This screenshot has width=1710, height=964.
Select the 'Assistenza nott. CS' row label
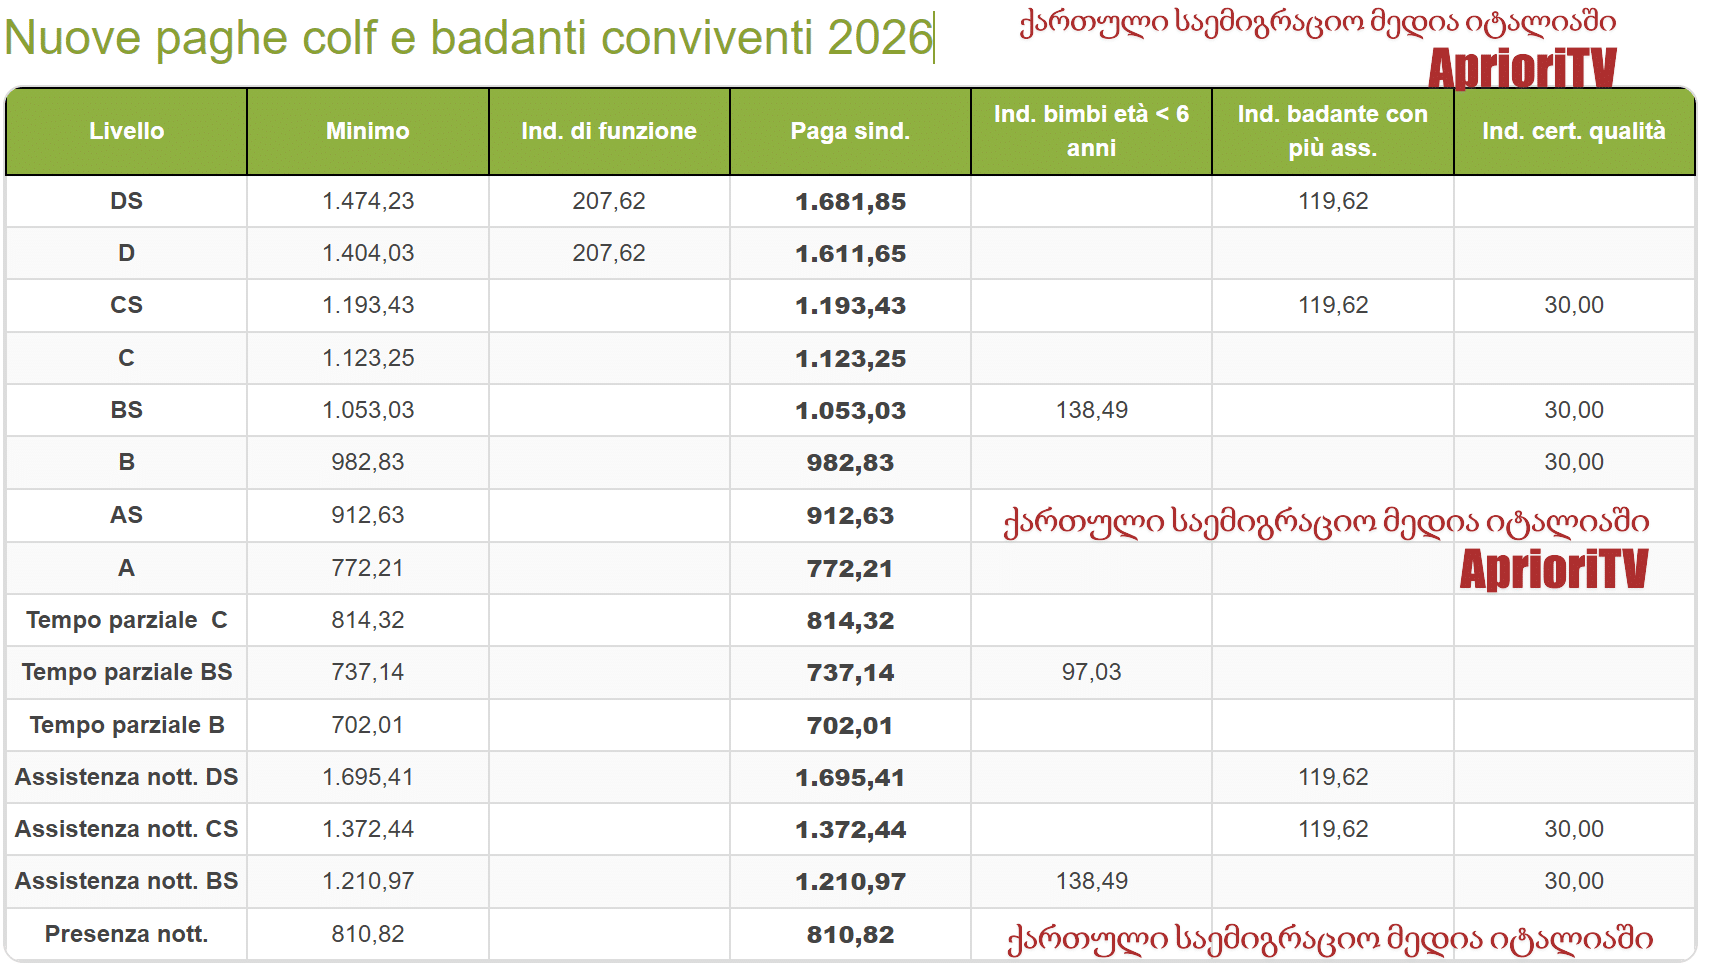[126, 829]
